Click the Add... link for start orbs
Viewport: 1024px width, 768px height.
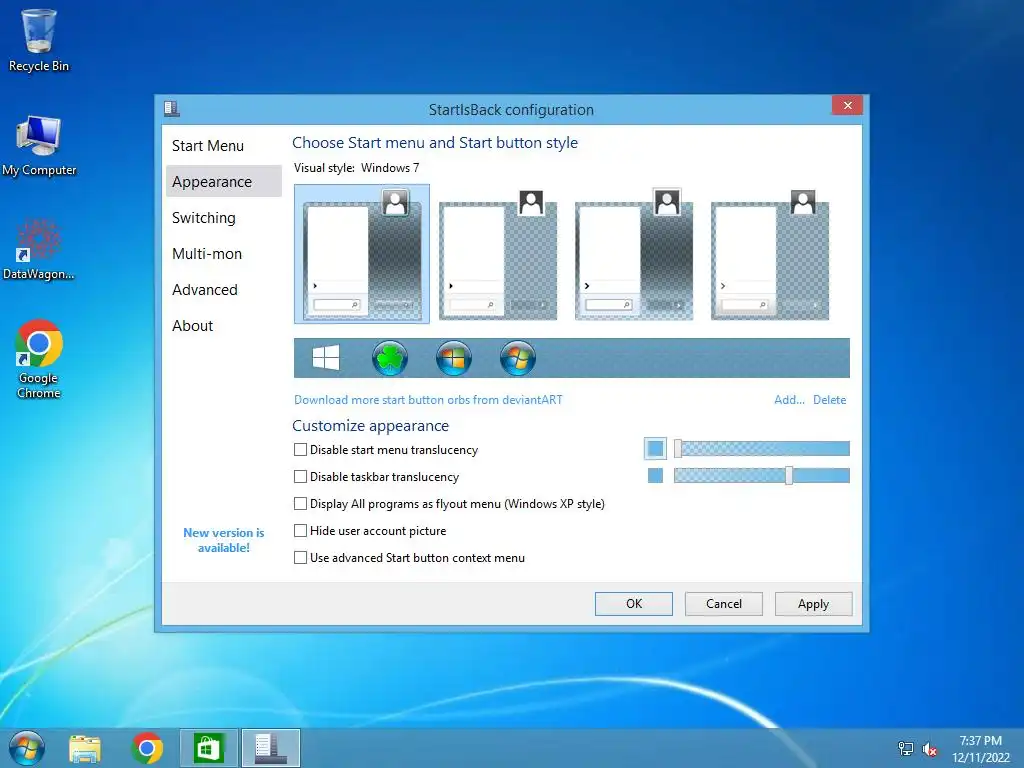click(789, 400)
